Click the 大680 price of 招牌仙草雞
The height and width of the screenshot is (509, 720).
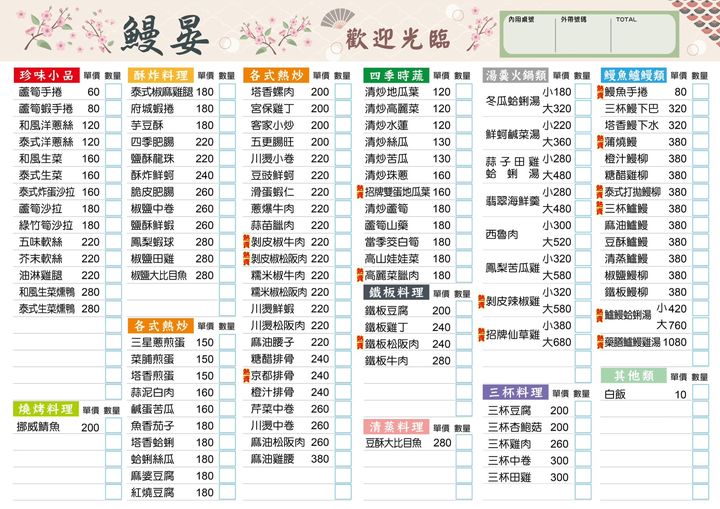[x=557, y=342]
